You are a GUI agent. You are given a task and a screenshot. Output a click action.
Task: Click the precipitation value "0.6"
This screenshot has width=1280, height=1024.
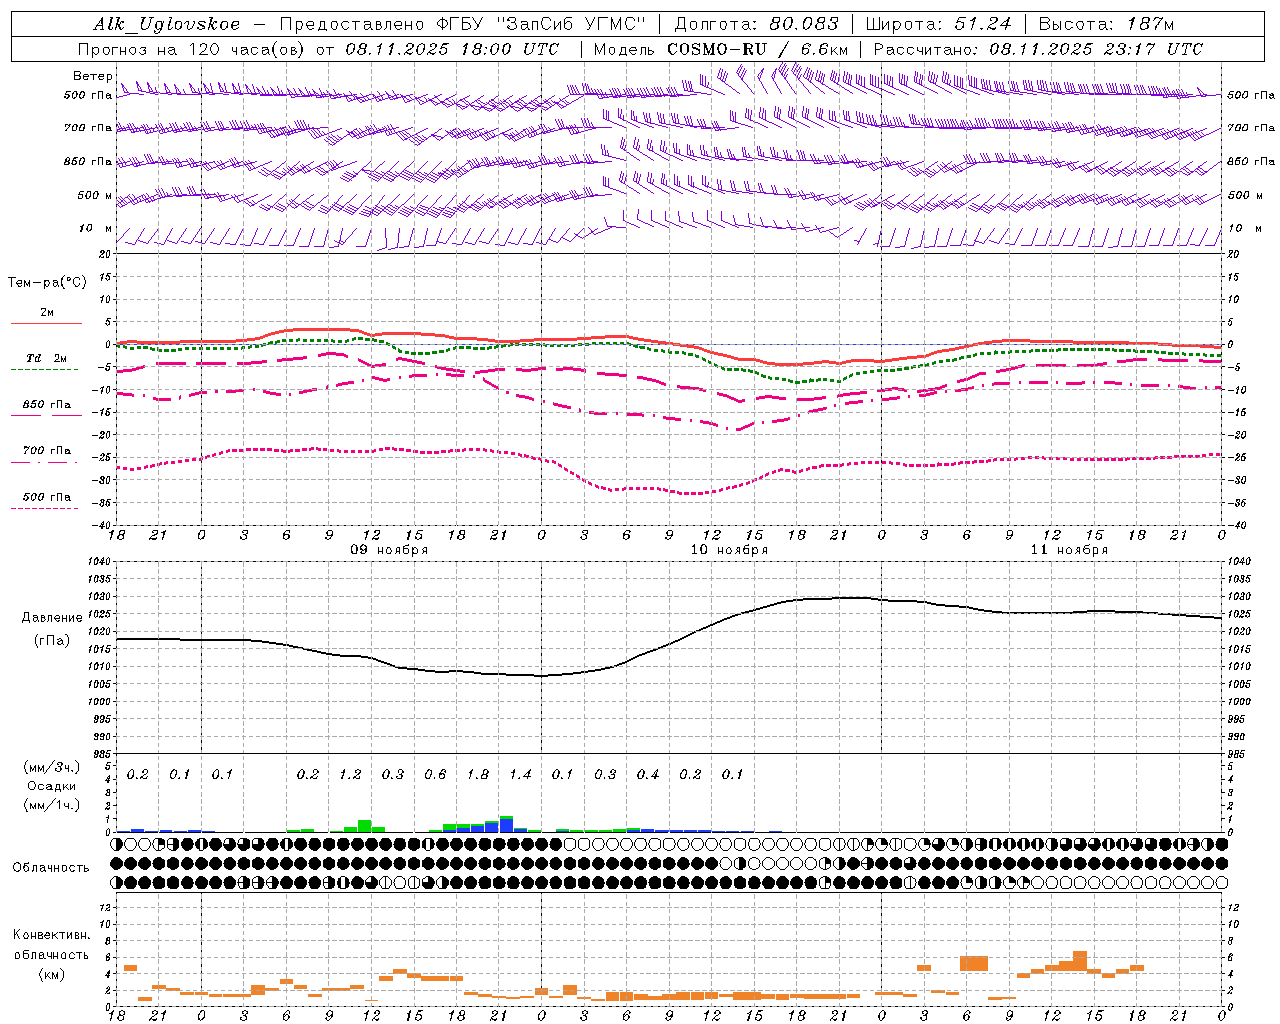(435, 775)
